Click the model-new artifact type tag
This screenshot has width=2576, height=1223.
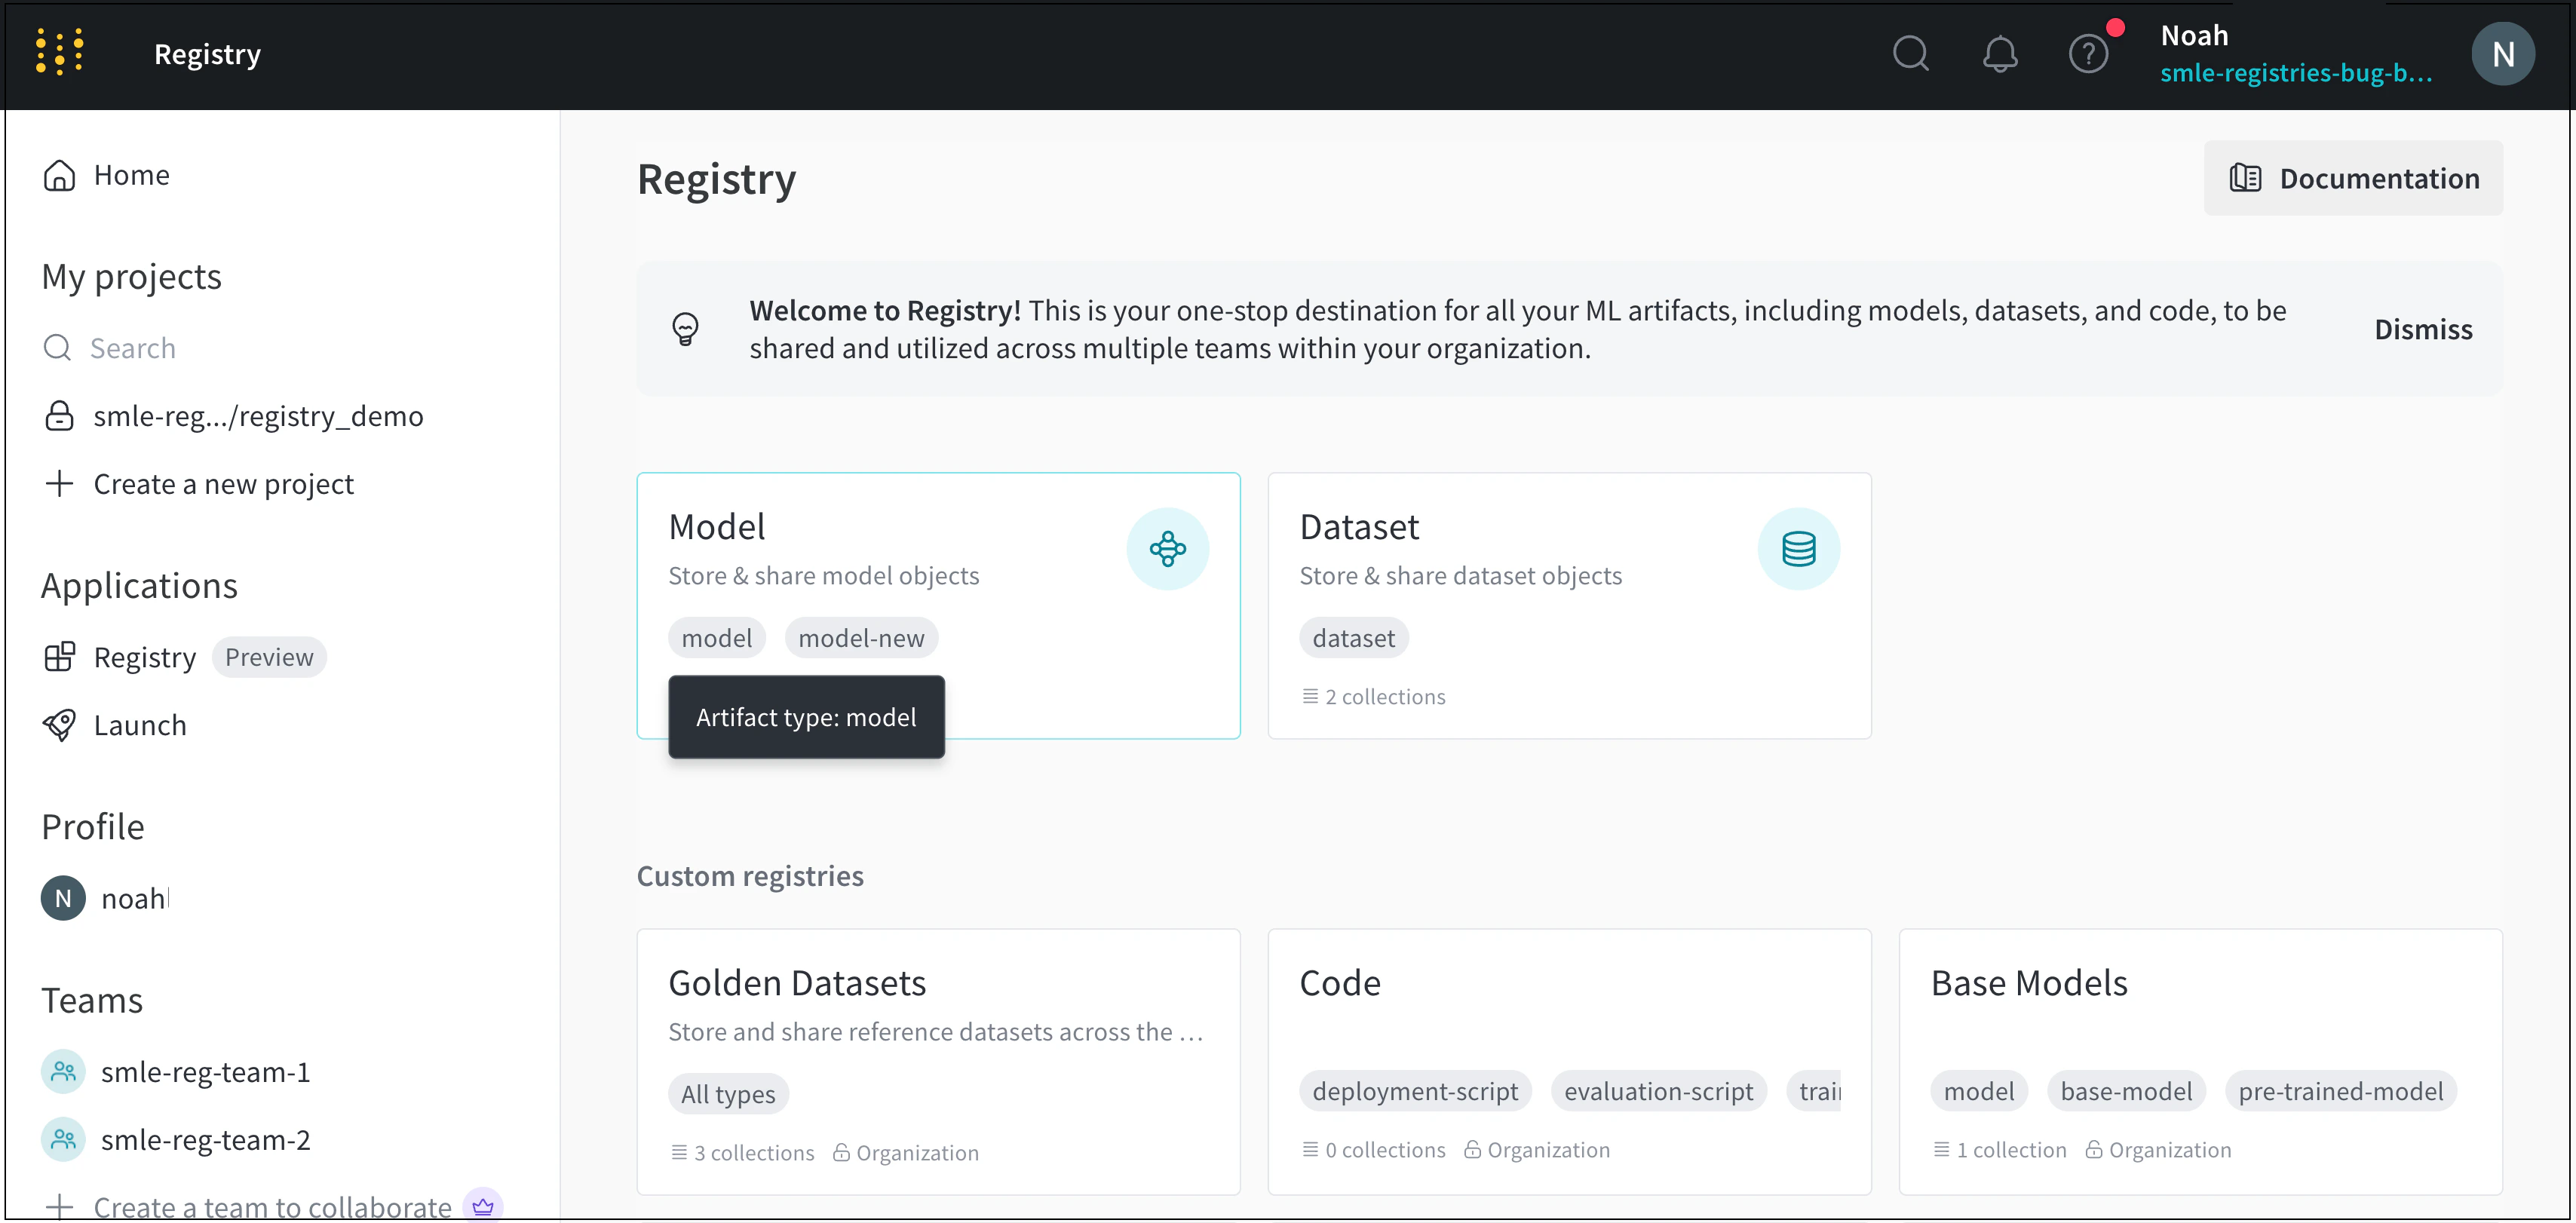[860, 638]
